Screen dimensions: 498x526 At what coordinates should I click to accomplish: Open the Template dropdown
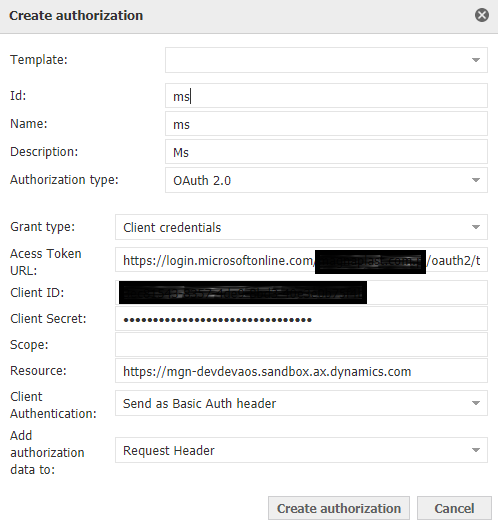point(326,60)
